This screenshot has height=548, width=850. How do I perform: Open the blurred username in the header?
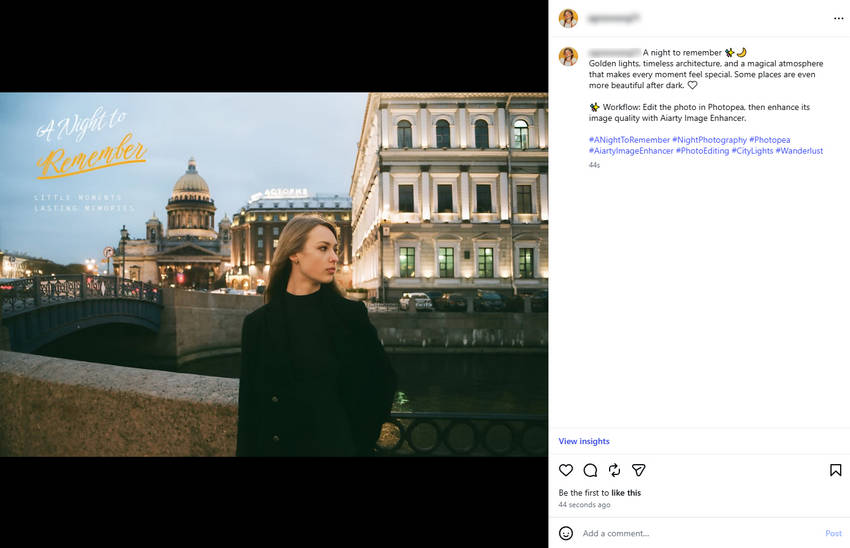click(x=614, y=18)
